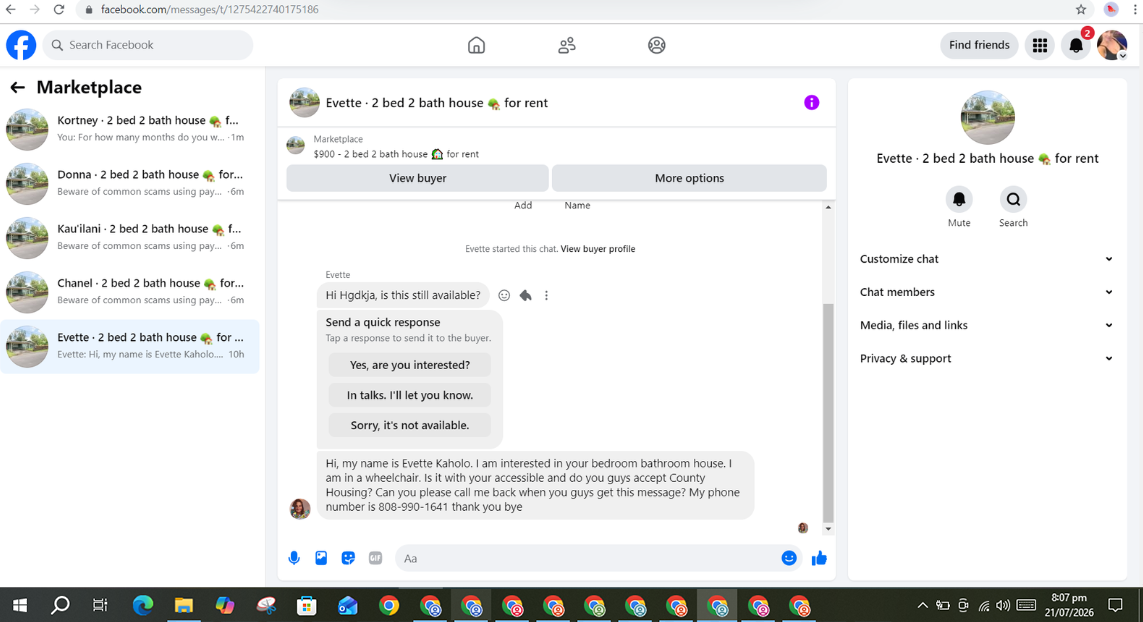Click the More options button
The image size is (1143, 622).
[689, 178]
